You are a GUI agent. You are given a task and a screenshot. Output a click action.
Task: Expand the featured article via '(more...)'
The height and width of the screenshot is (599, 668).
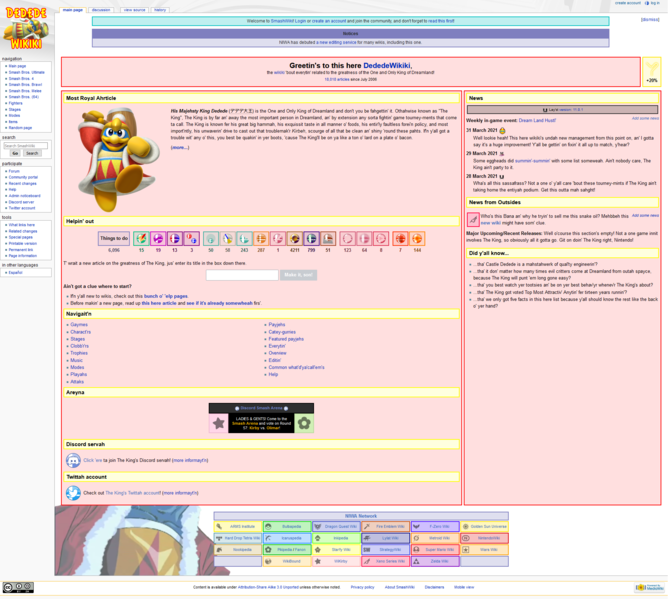point(179,148)
